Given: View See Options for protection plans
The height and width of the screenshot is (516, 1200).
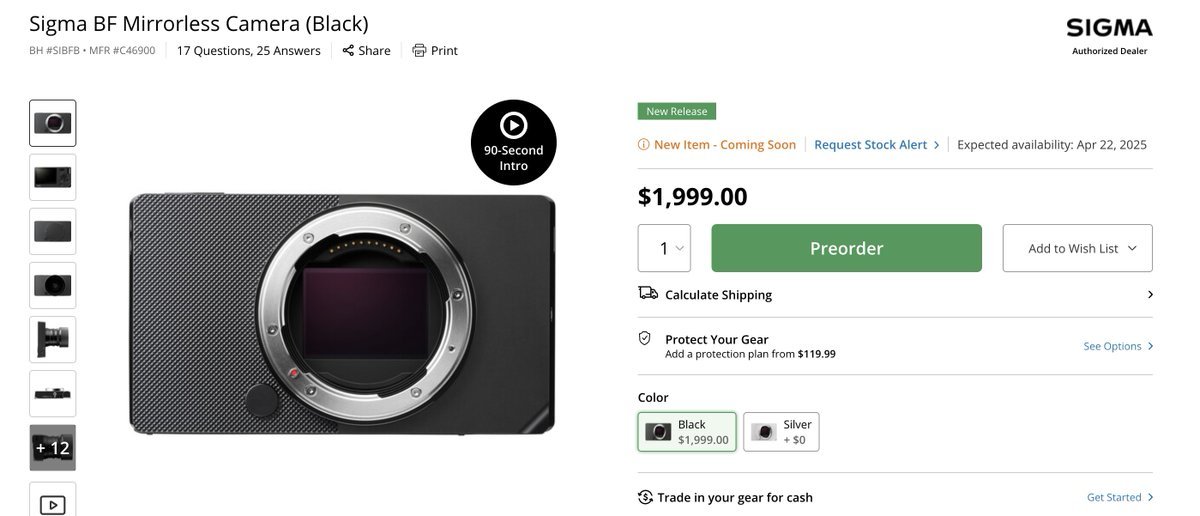Looking at the screenshot, I should tap(1112, 346).
